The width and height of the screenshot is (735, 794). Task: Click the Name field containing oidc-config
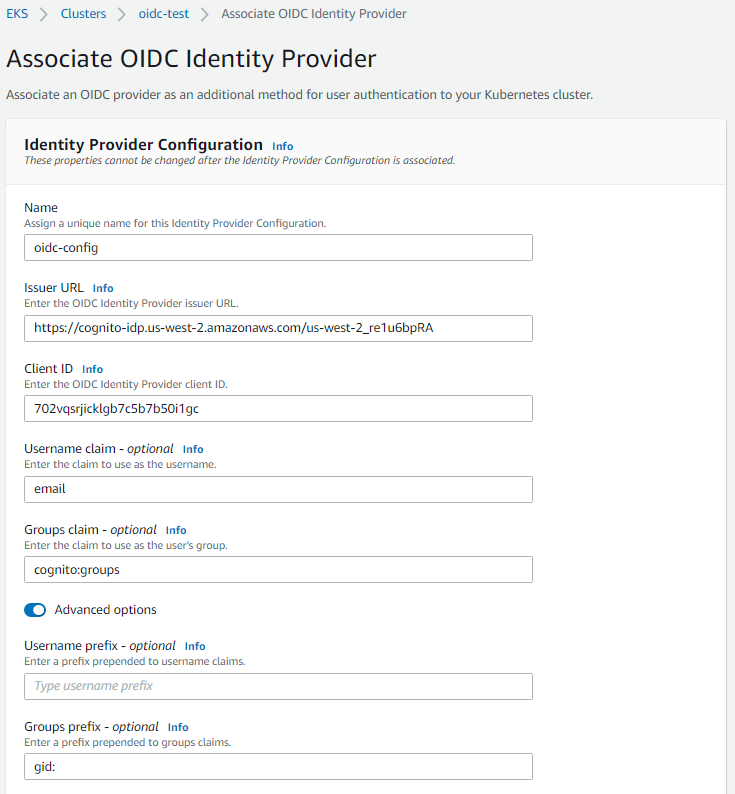278,248
